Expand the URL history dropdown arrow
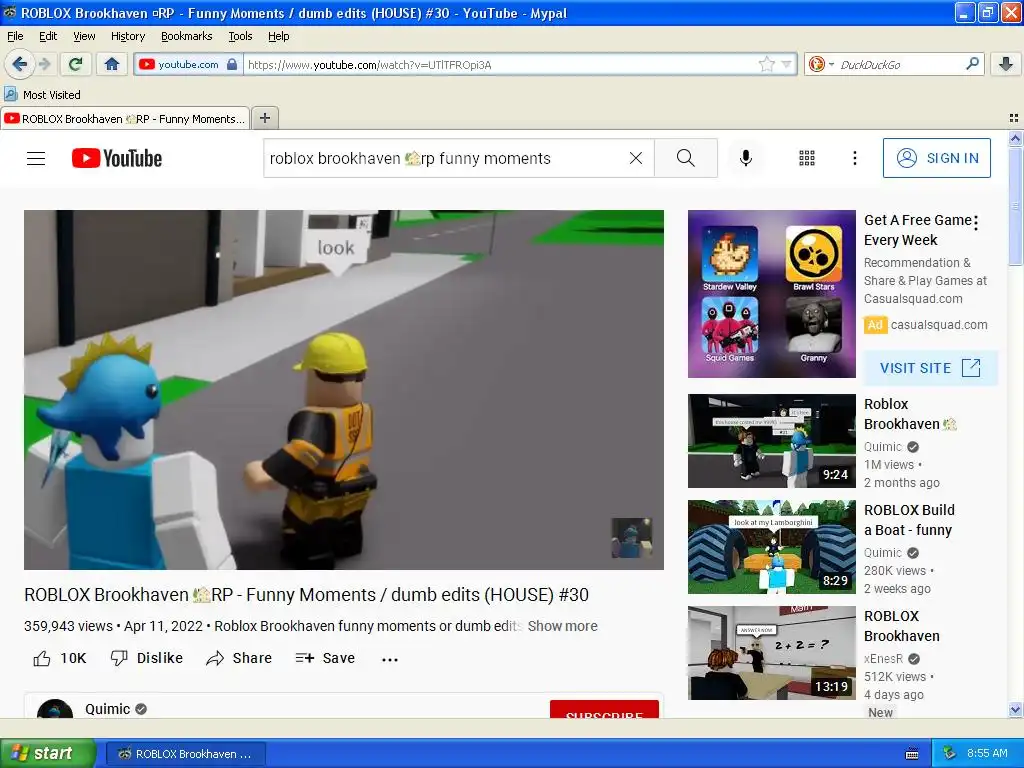The image size is (1024, 768). pyautogui.click(x=786, y=64)
